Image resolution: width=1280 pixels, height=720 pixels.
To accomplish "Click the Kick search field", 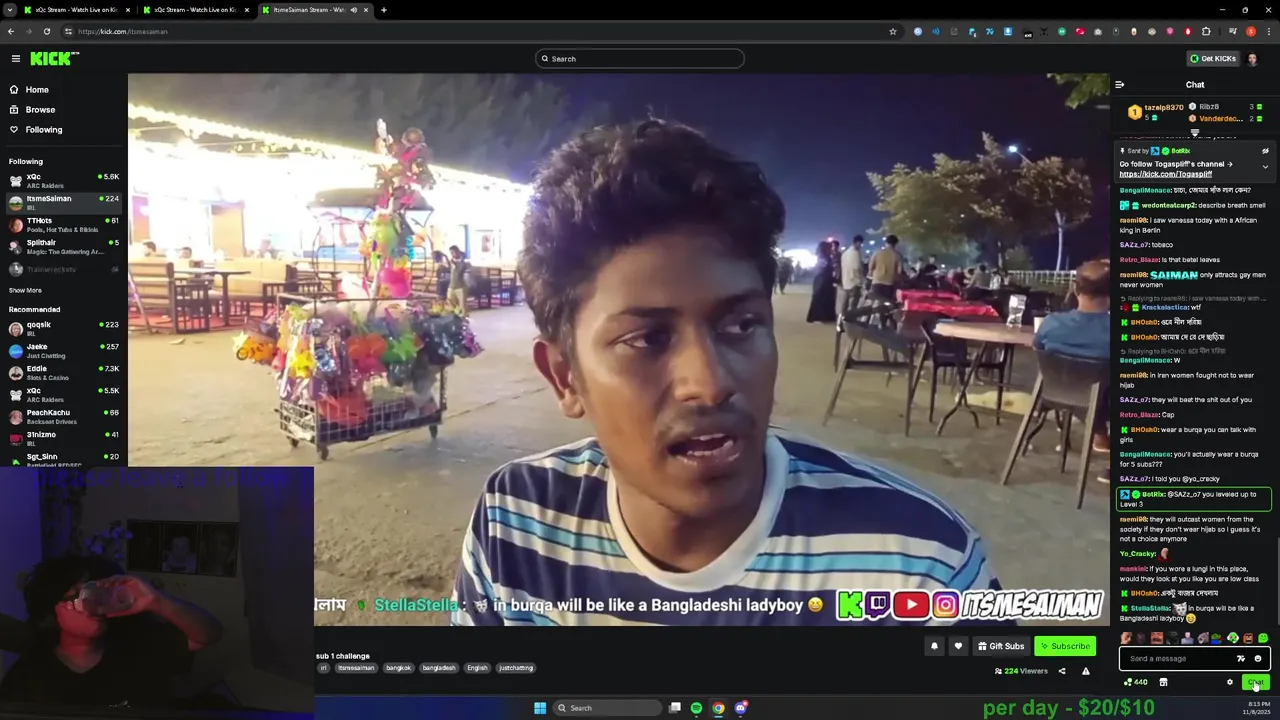I will tap(640, 59).
